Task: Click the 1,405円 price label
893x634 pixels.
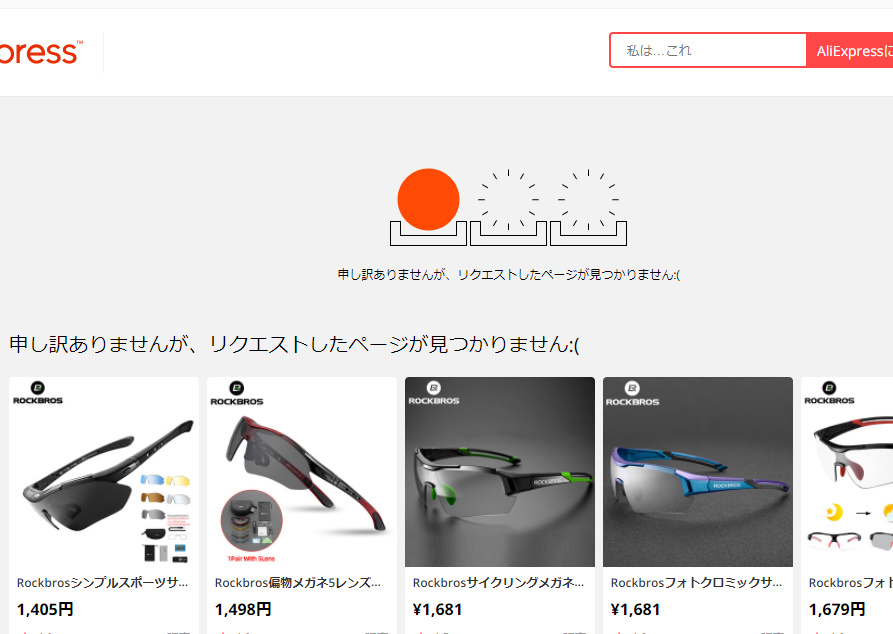Action: coord(45,610)
